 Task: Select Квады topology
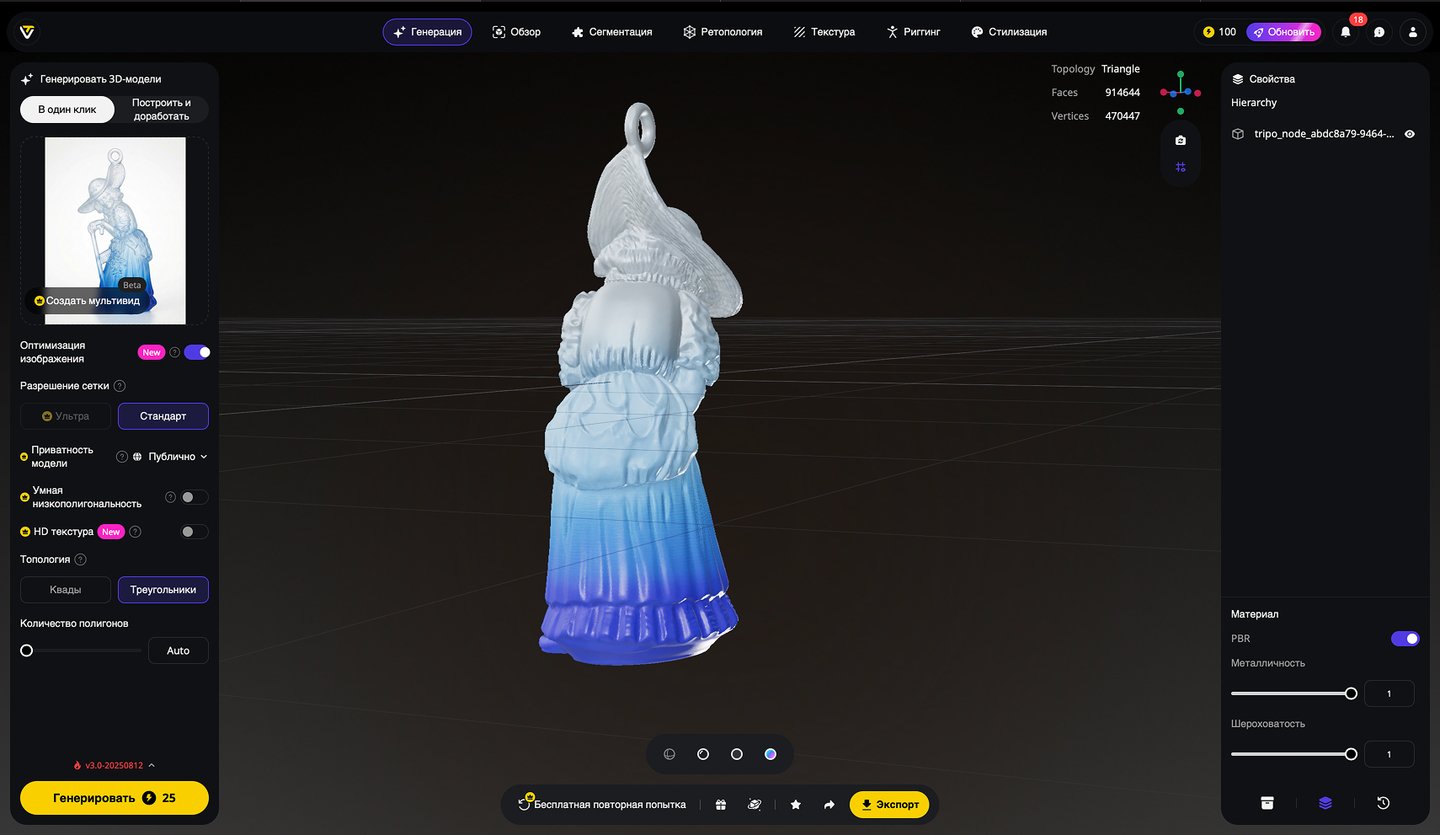pos(66,590)
